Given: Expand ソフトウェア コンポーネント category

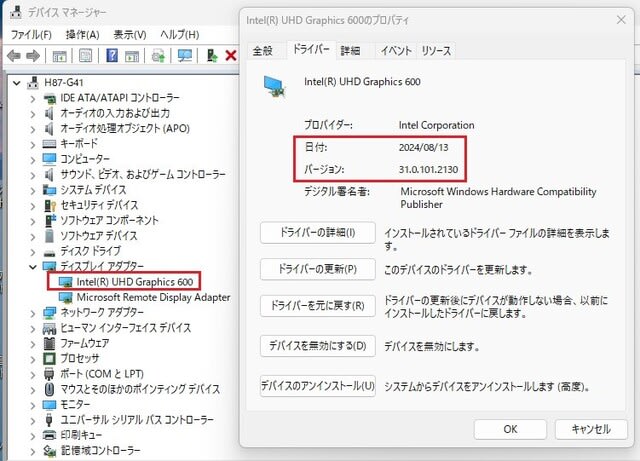Looking at the screenshot, I should (33, 221).
